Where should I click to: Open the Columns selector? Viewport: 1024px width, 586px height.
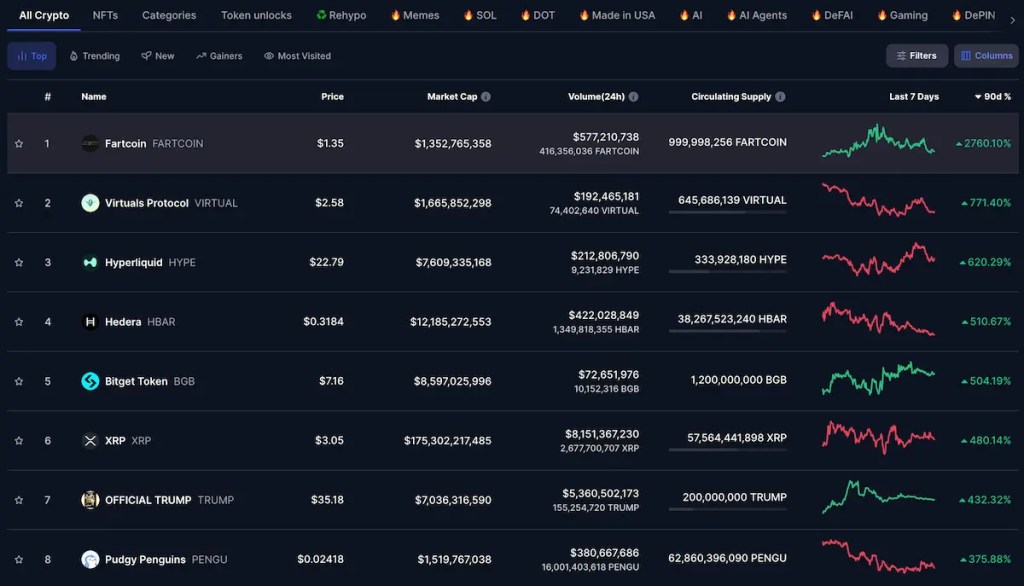(x=986, y=56)
